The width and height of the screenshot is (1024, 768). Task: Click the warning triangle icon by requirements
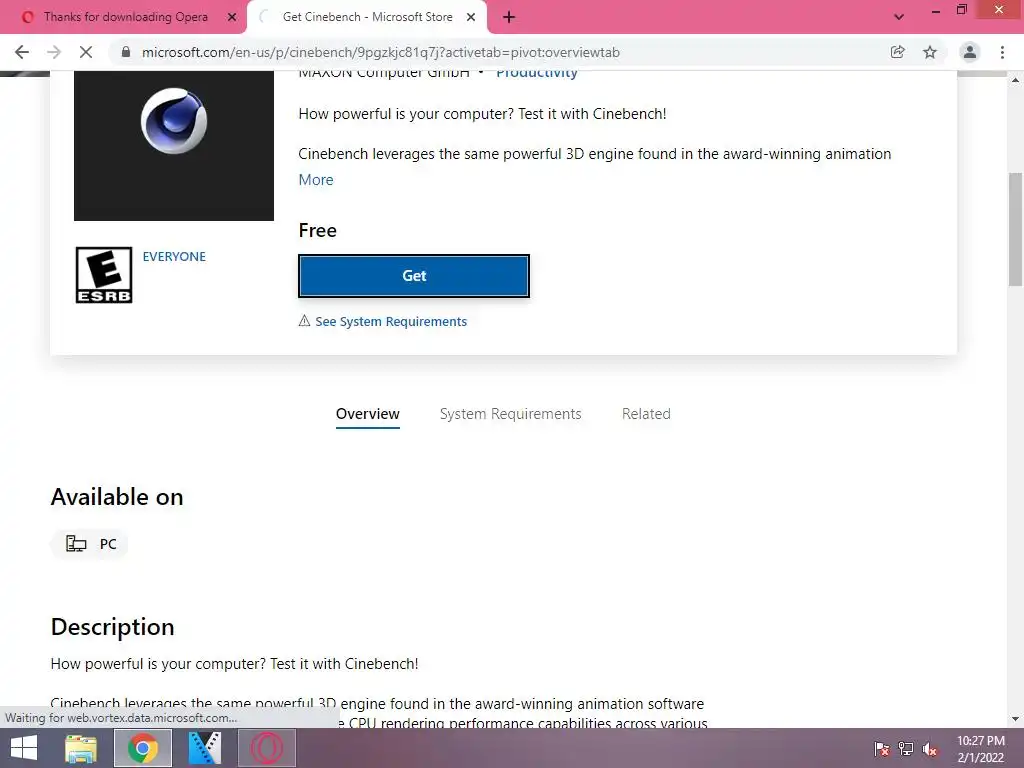coord(304,321)
